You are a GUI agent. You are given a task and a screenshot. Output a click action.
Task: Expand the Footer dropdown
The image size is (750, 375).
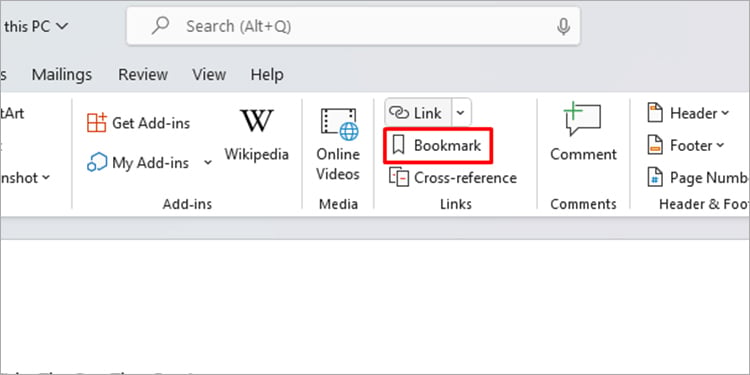point(720,145)
